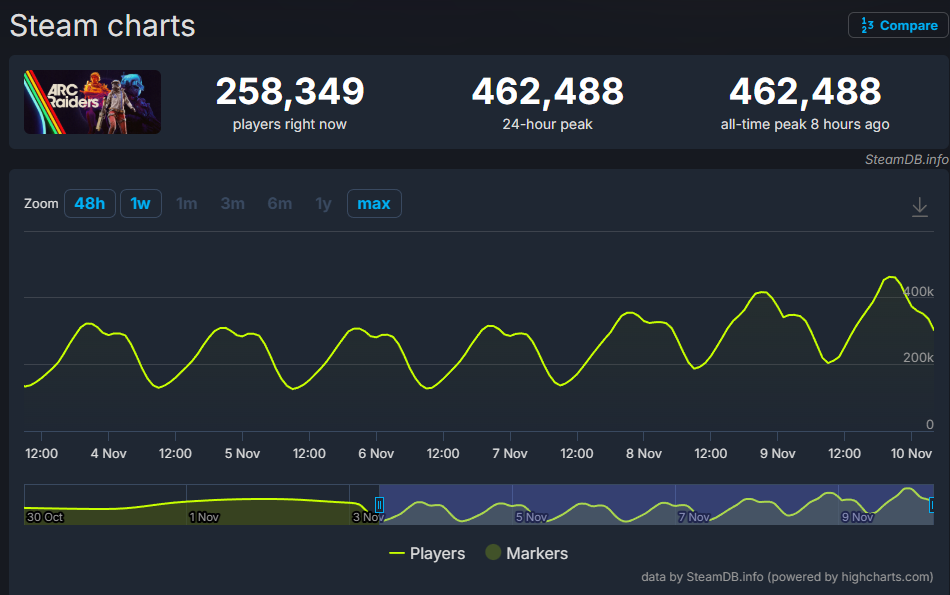
Task: Click the 5 Nov x-axis label
Action: pyautogui.click(x=242, y=453)
